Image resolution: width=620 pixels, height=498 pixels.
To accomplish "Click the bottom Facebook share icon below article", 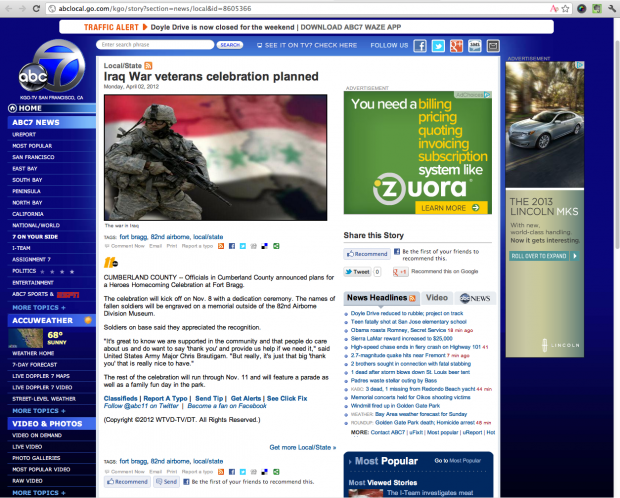I will [232, 471].
